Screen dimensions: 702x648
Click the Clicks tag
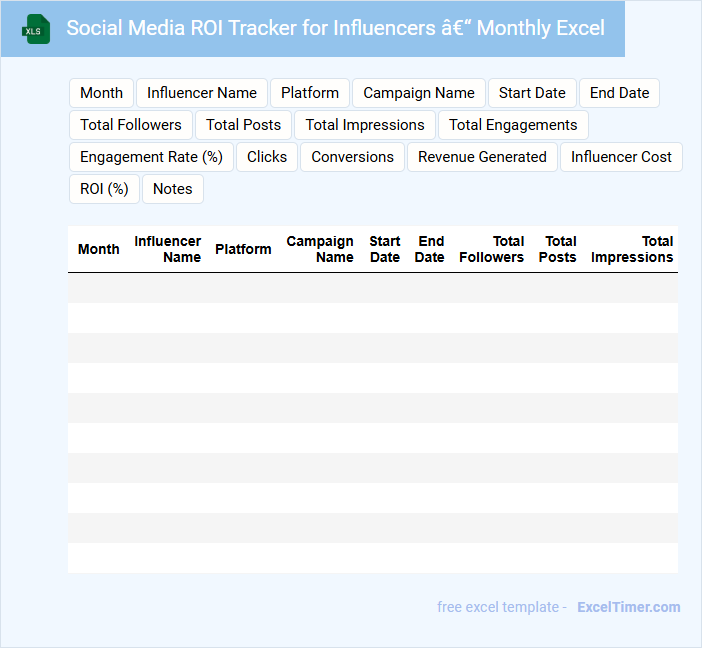[267, 157]
